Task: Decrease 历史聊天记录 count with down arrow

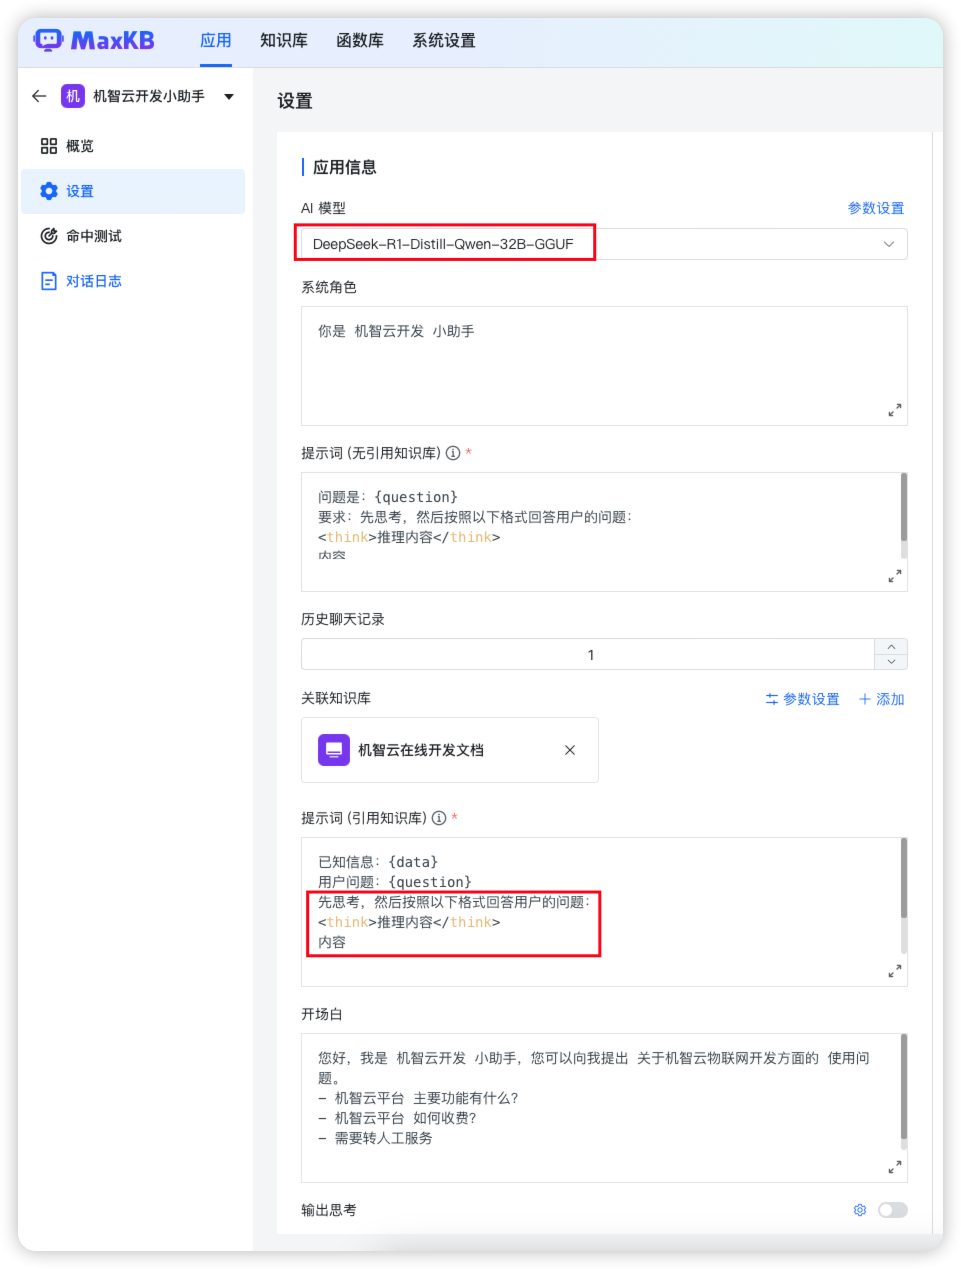Action: point(891,662)
